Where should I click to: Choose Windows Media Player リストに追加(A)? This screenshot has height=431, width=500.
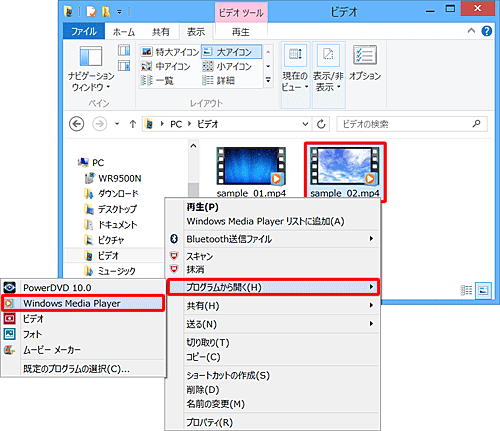(273, 221)
